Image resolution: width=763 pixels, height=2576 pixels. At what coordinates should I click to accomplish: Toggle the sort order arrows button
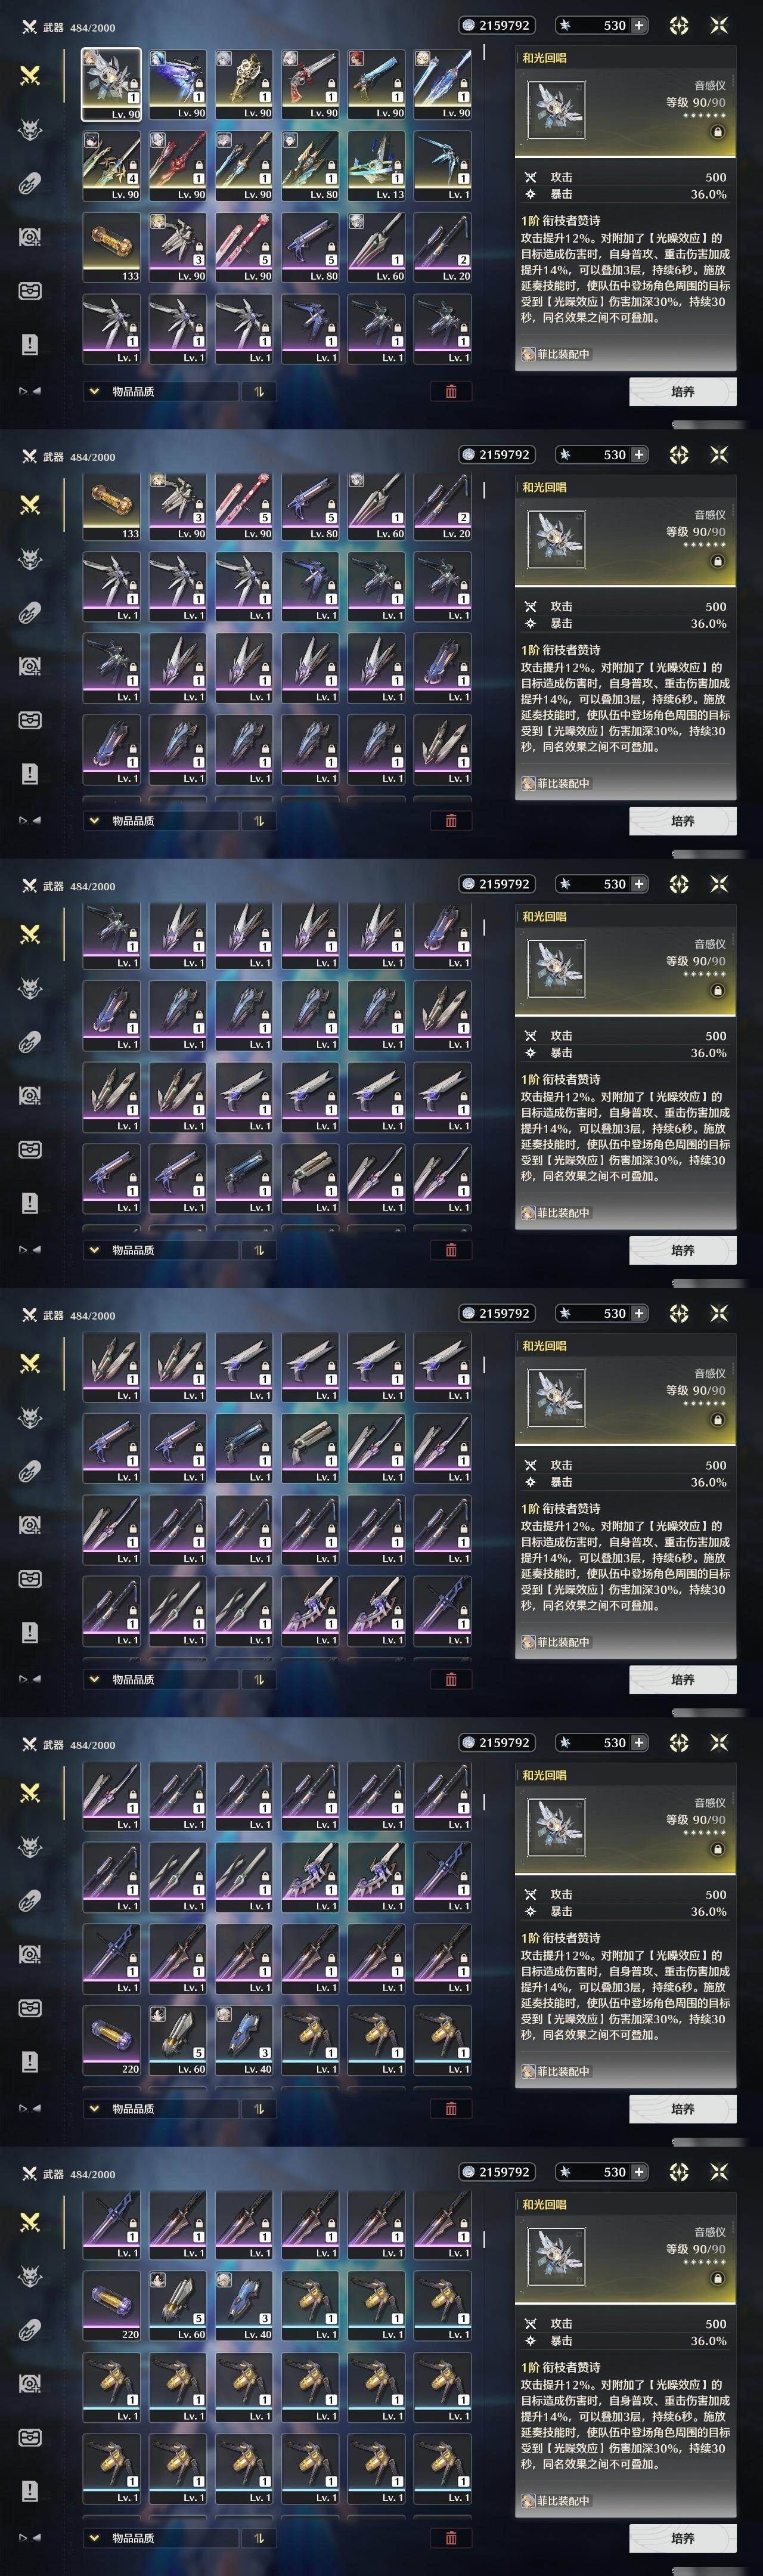click(x=259, y=391)
